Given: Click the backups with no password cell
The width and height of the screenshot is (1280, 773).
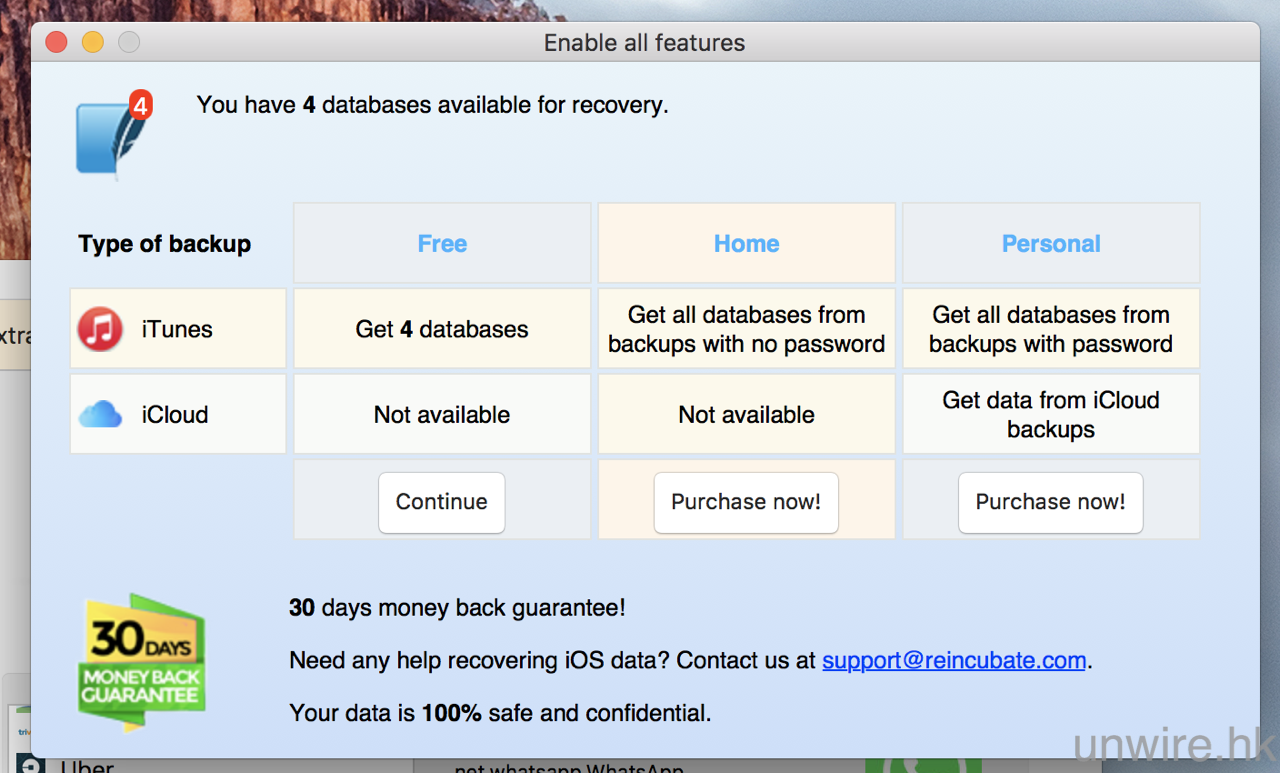Looking at the screenshot, I should pos(746,329).
